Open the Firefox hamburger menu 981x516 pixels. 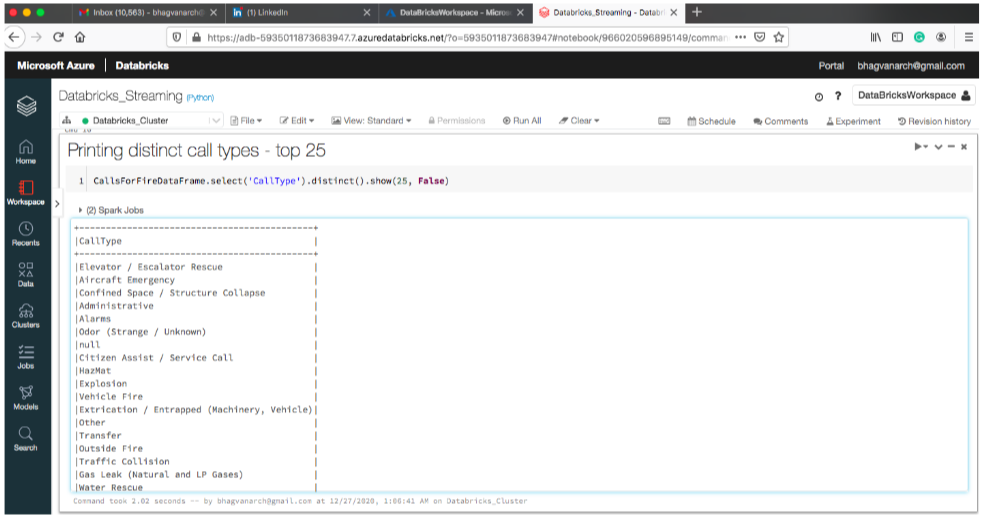click(968, 37)
